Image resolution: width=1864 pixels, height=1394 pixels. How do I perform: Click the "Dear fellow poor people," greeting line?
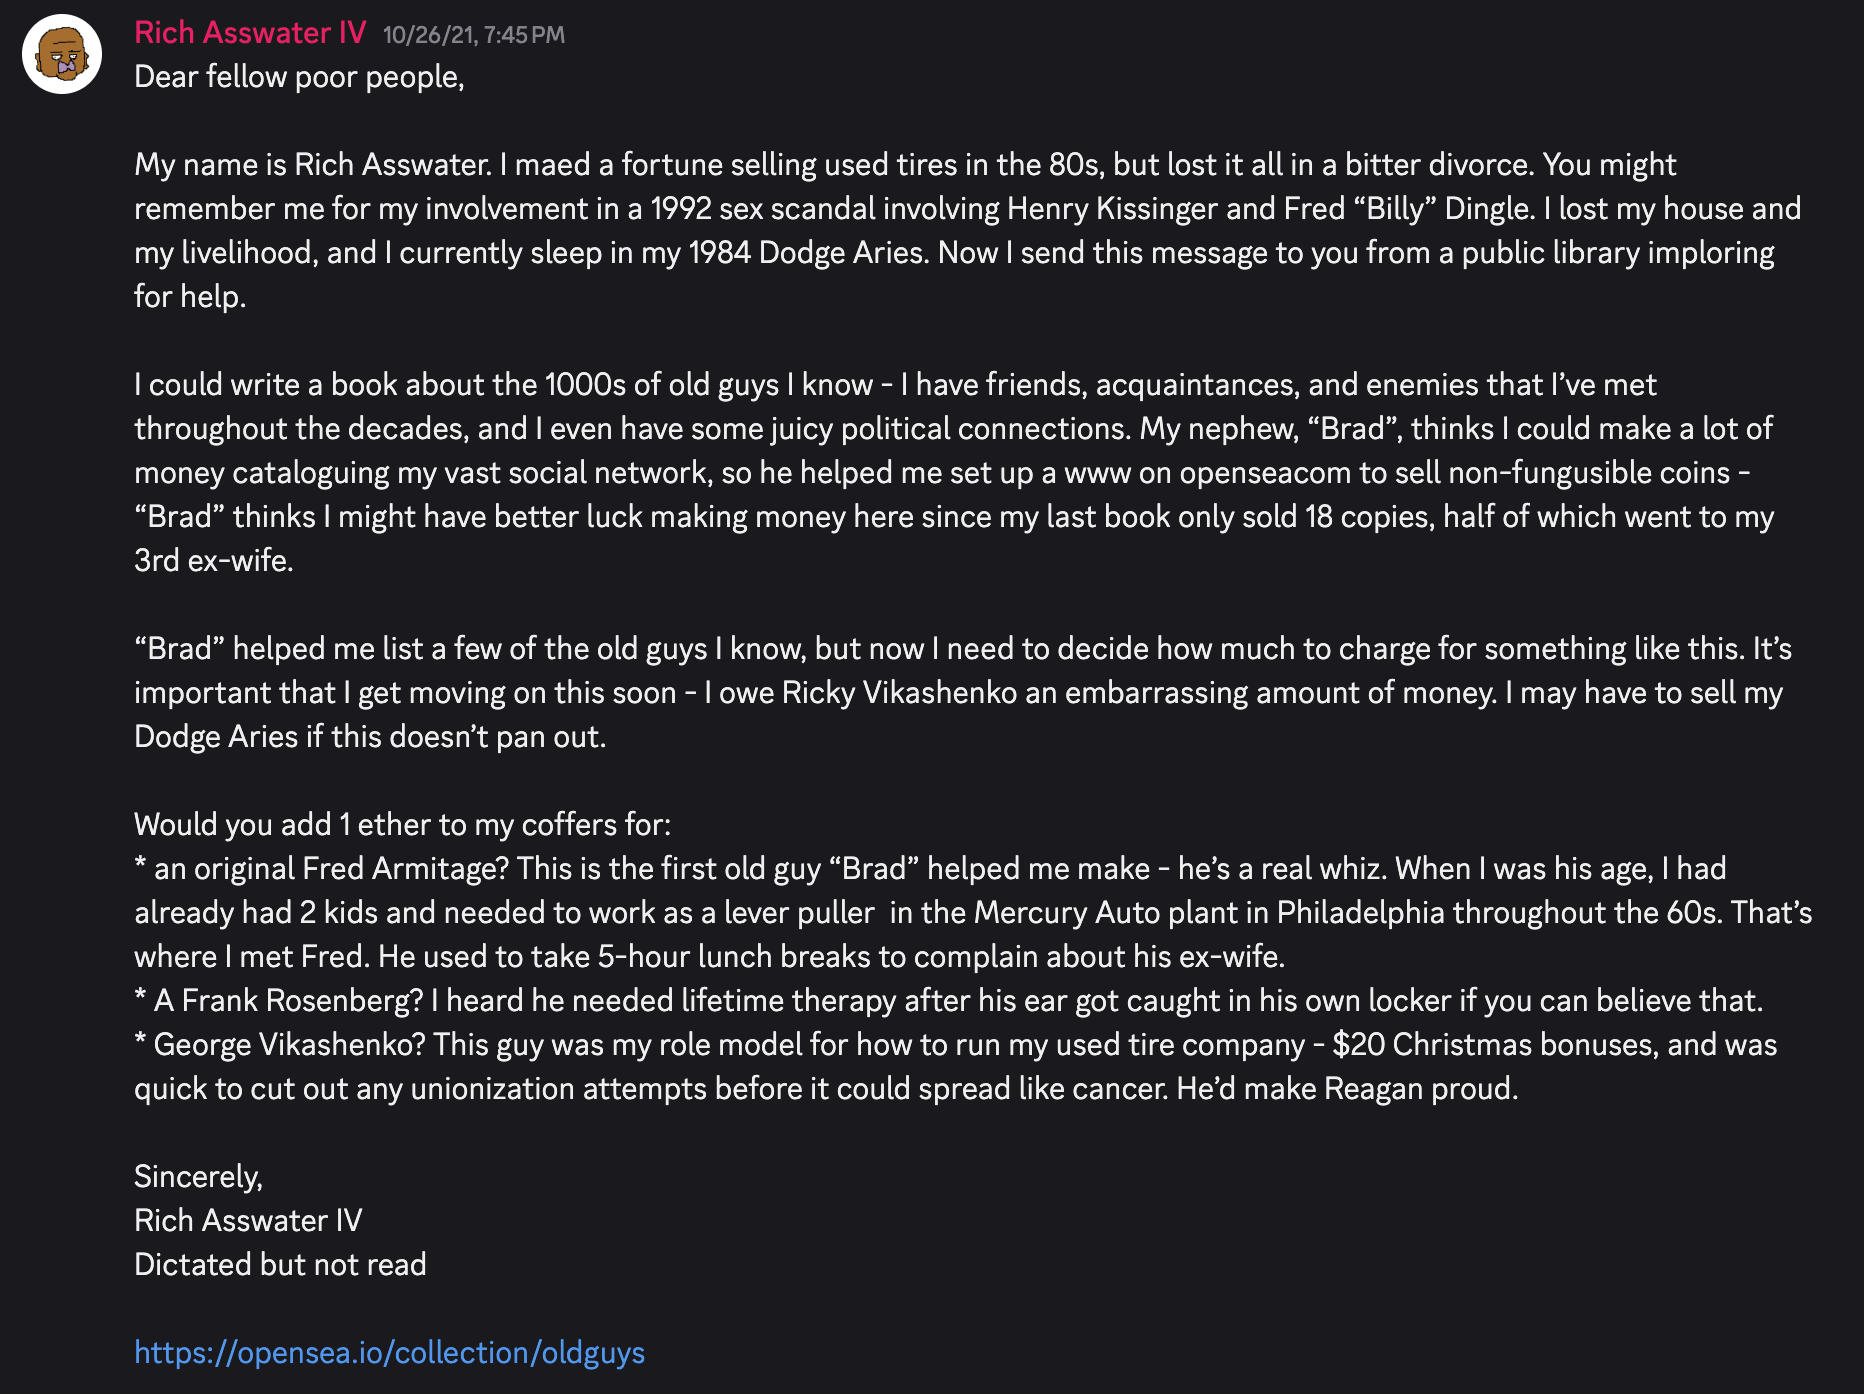pyautogui.click(x=299, y=77)
